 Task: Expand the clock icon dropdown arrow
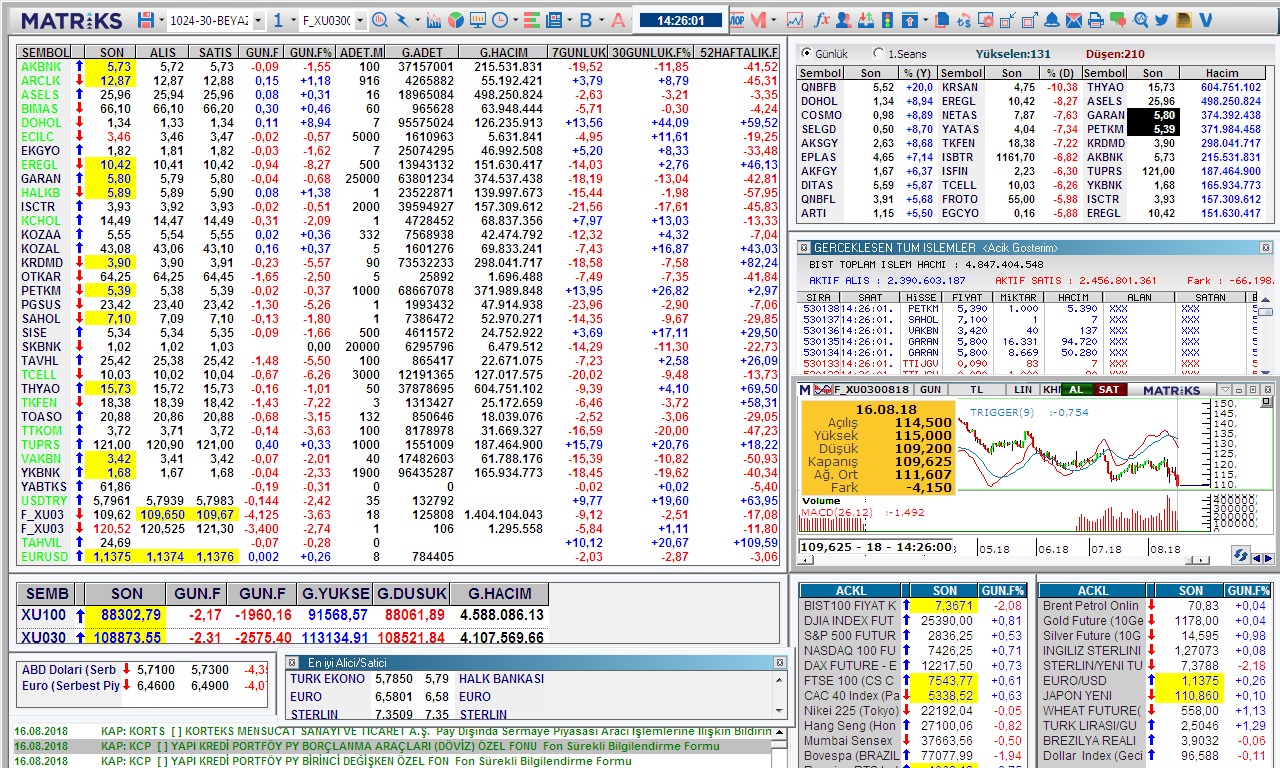[514, 20]
